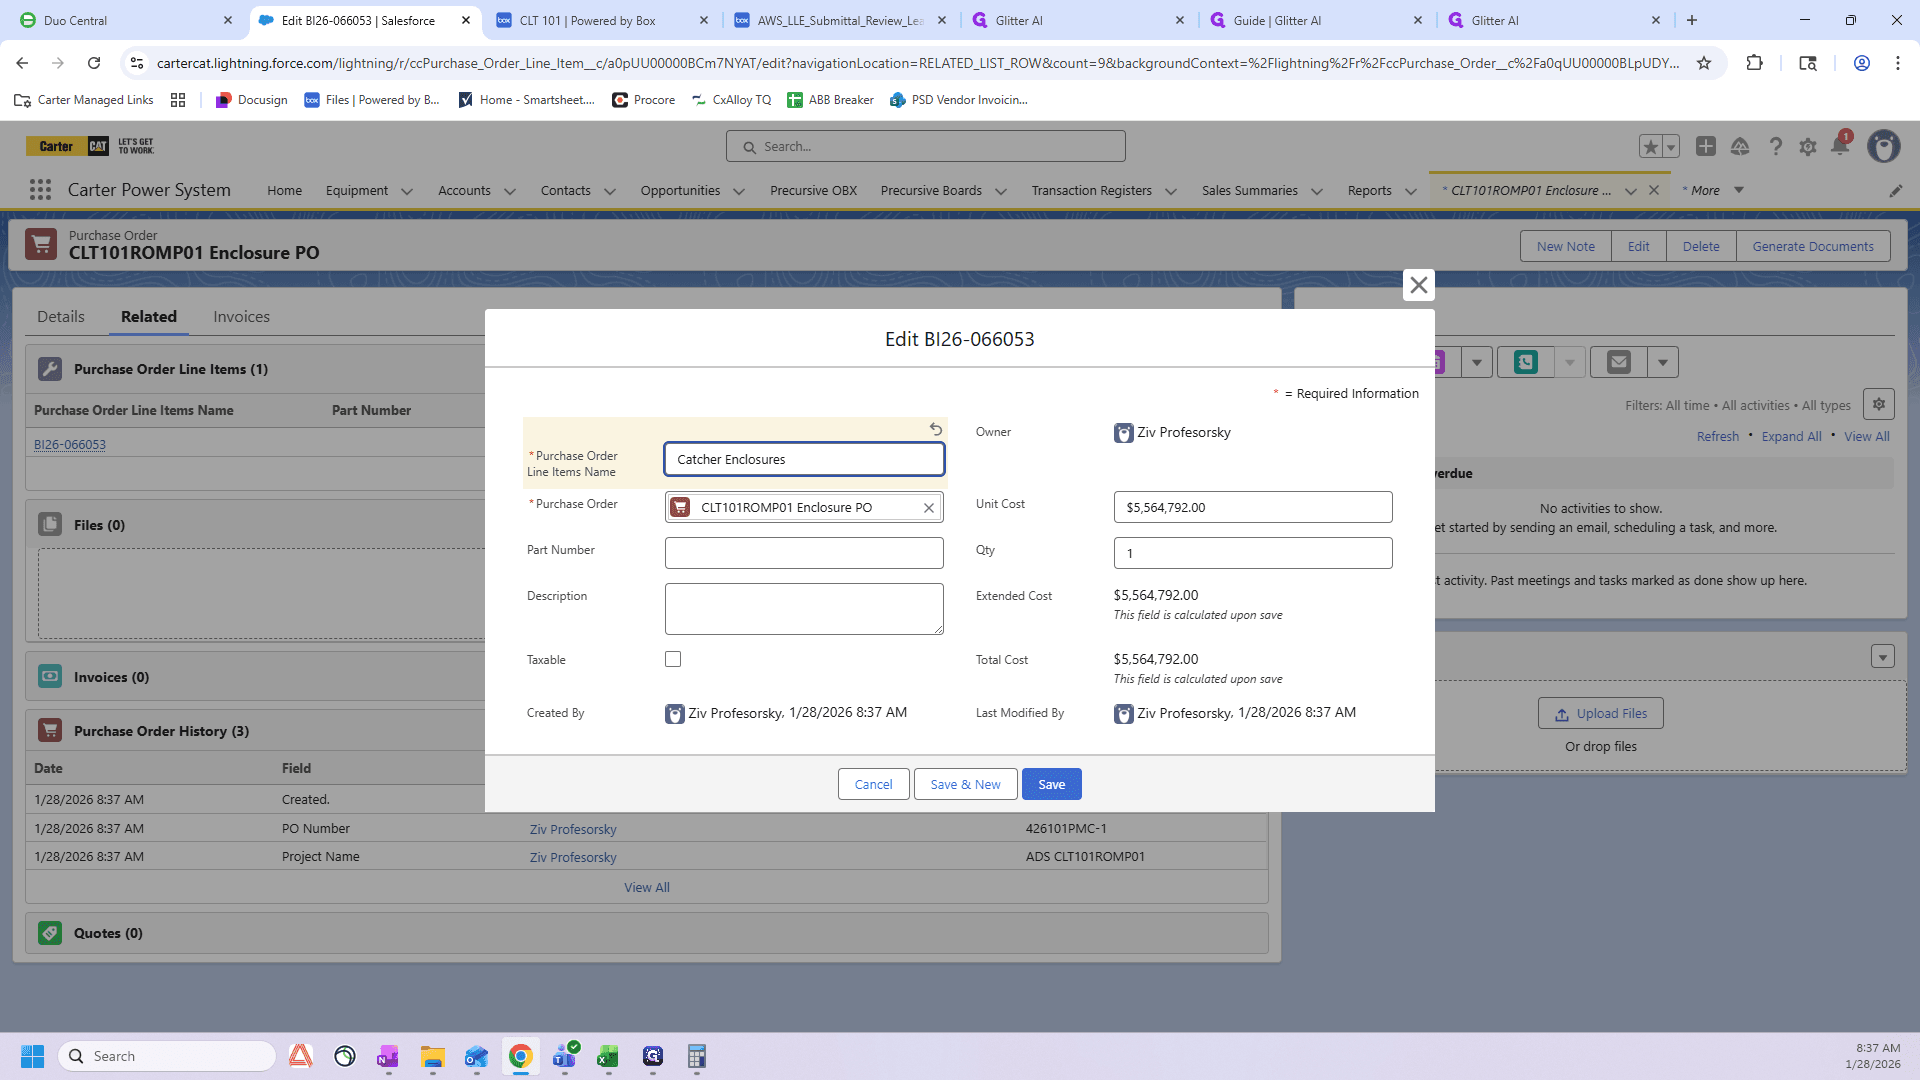Expand the Opportunities nav dropdown chevron

(x=739, y=191)
